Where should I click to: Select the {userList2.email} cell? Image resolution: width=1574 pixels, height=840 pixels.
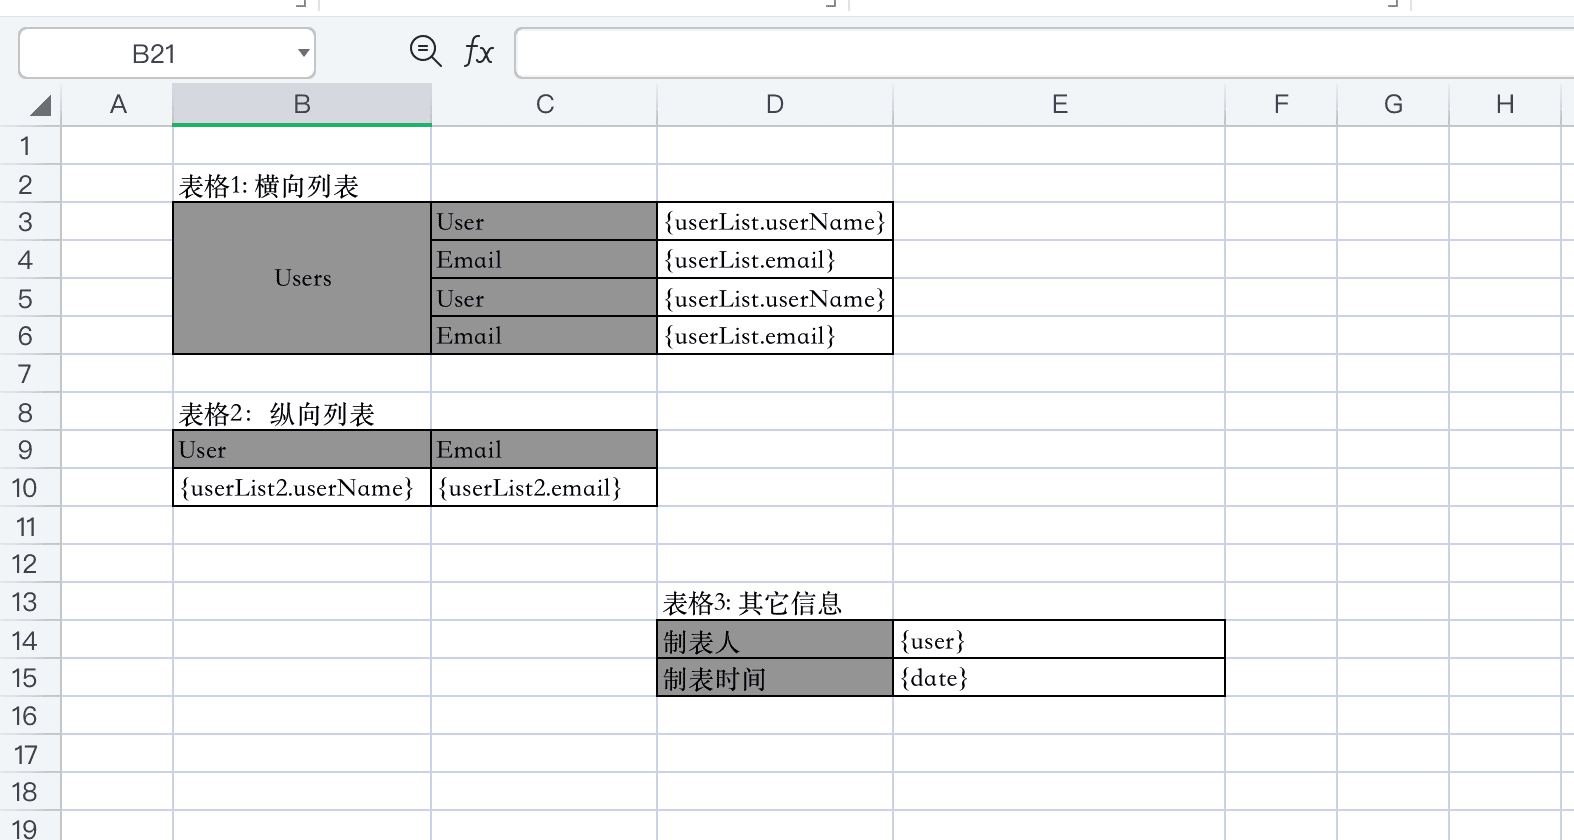[x=543, y=488]
